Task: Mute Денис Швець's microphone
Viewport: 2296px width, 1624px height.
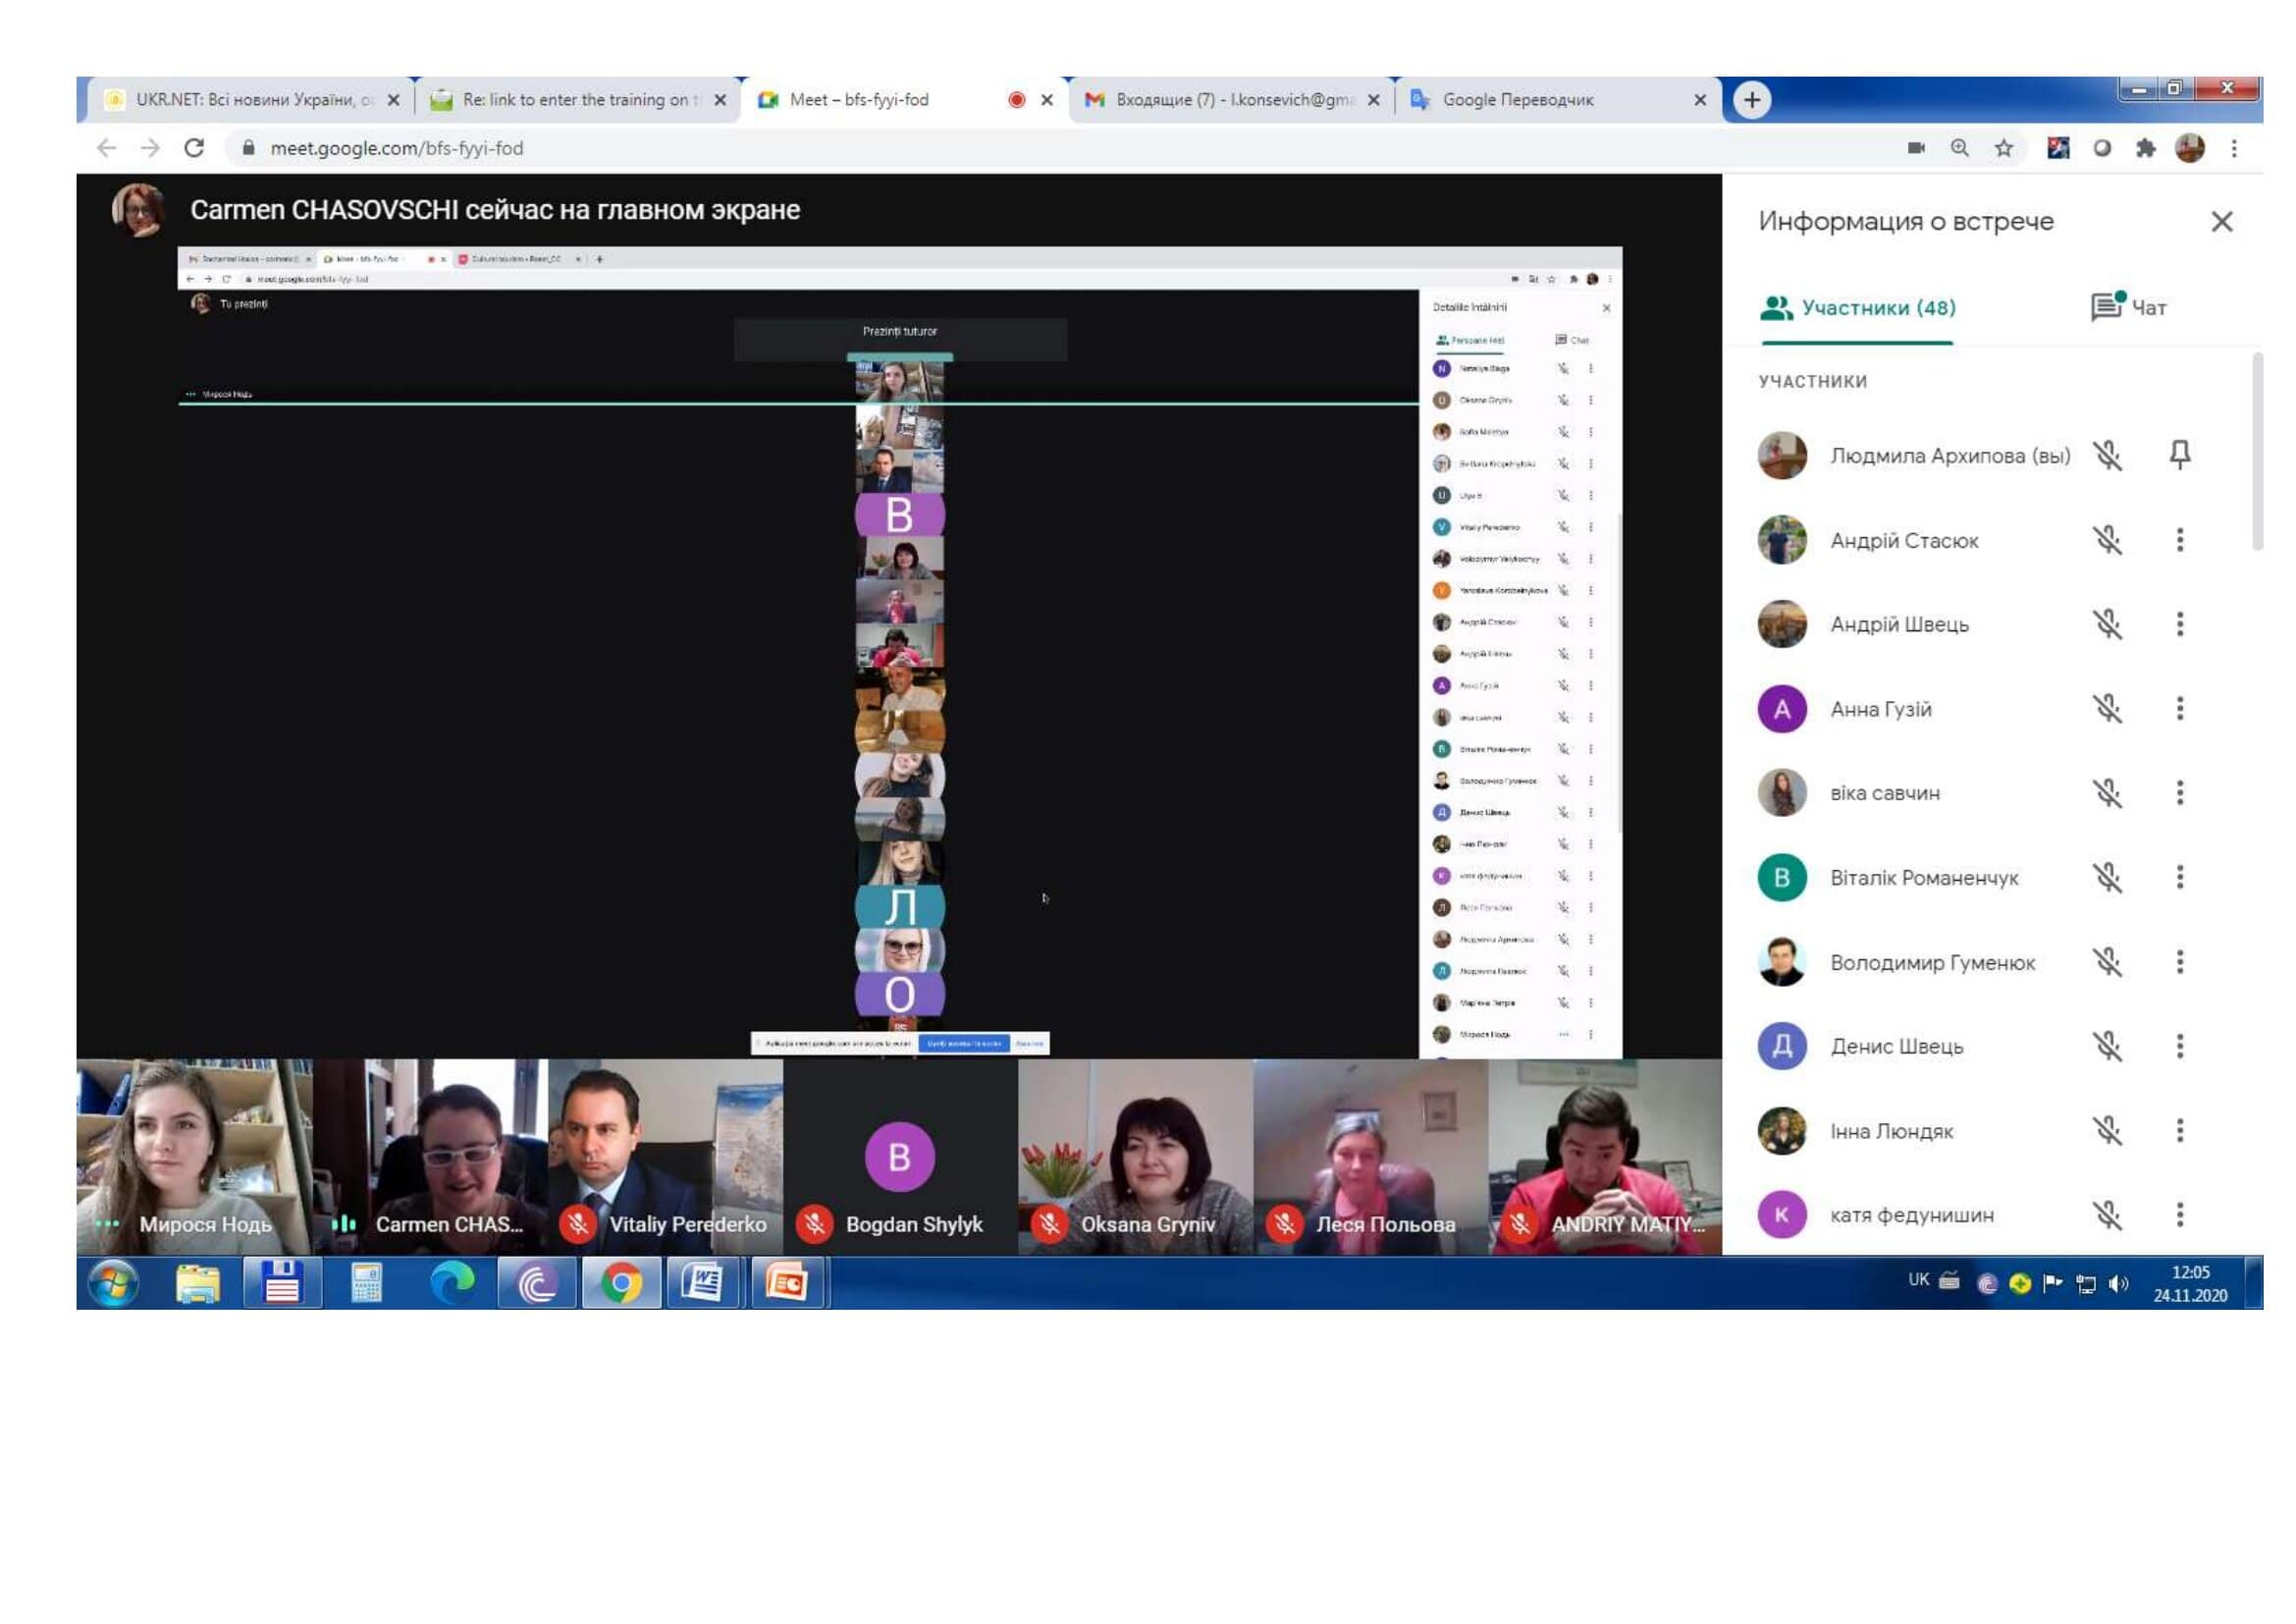Action: pos(2107,1046)
